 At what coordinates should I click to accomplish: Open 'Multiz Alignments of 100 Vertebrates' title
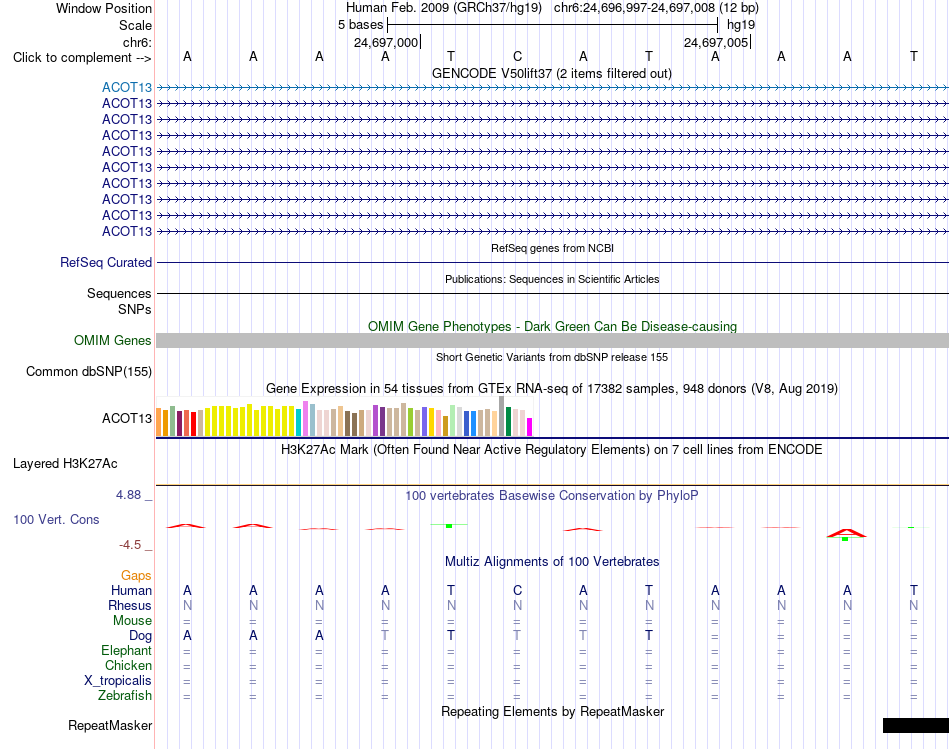coord(552,562)
